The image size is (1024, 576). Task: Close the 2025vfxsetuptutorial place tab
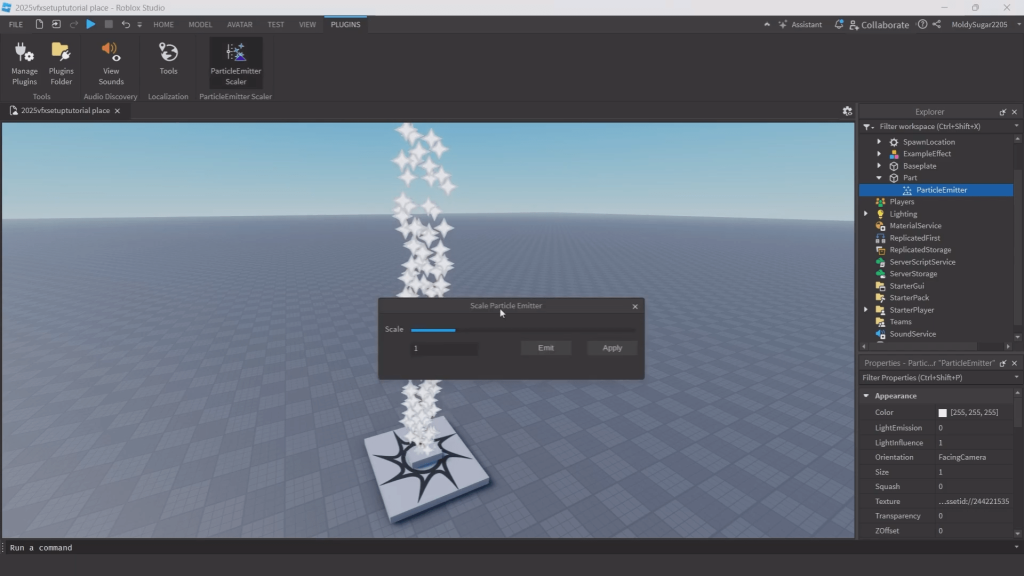(118, 111)
